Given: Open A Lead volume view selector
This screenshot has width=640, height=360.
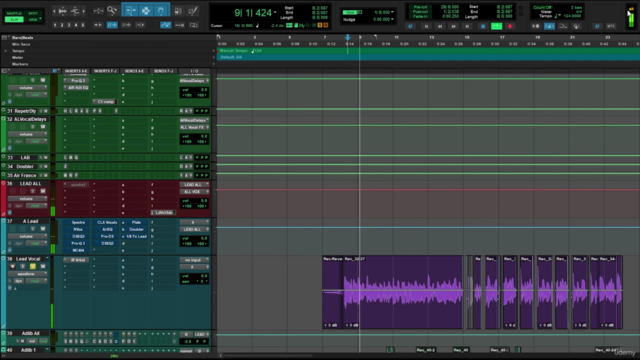Looking at the screenshot, I should [27, 236].
